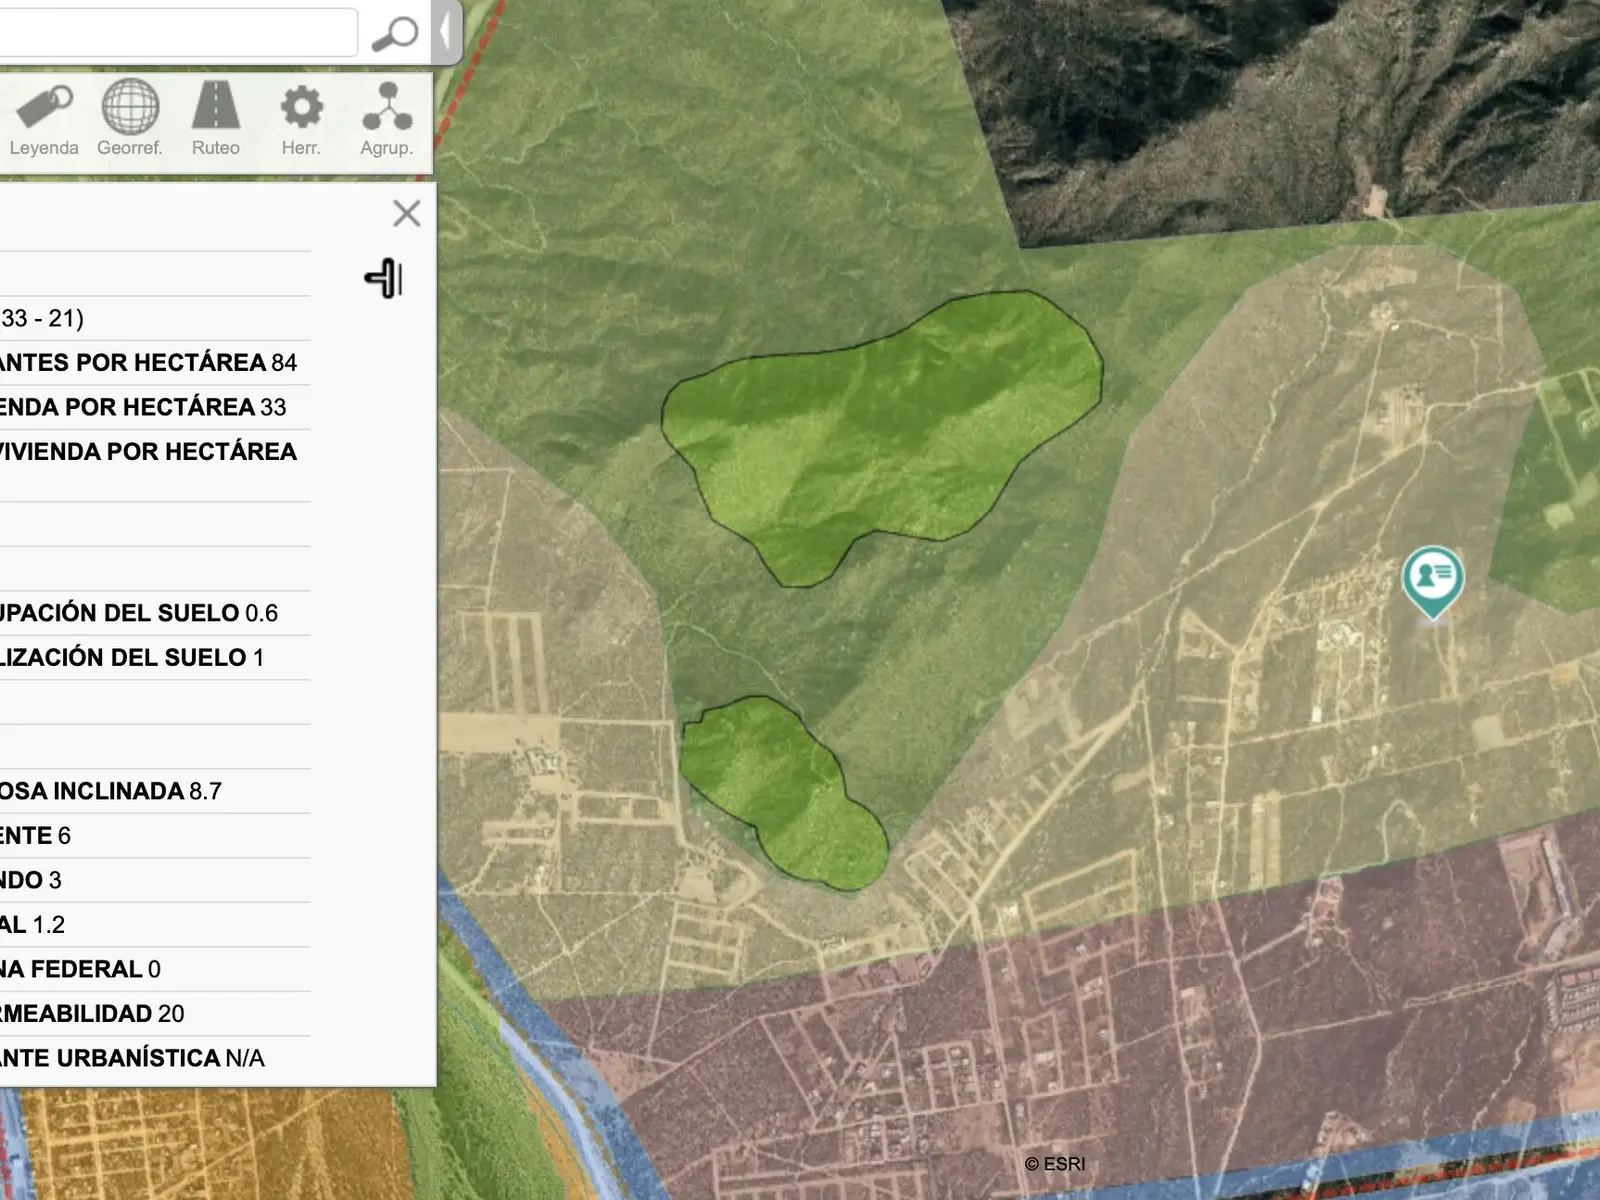Click the magnifier search icon

395,33
